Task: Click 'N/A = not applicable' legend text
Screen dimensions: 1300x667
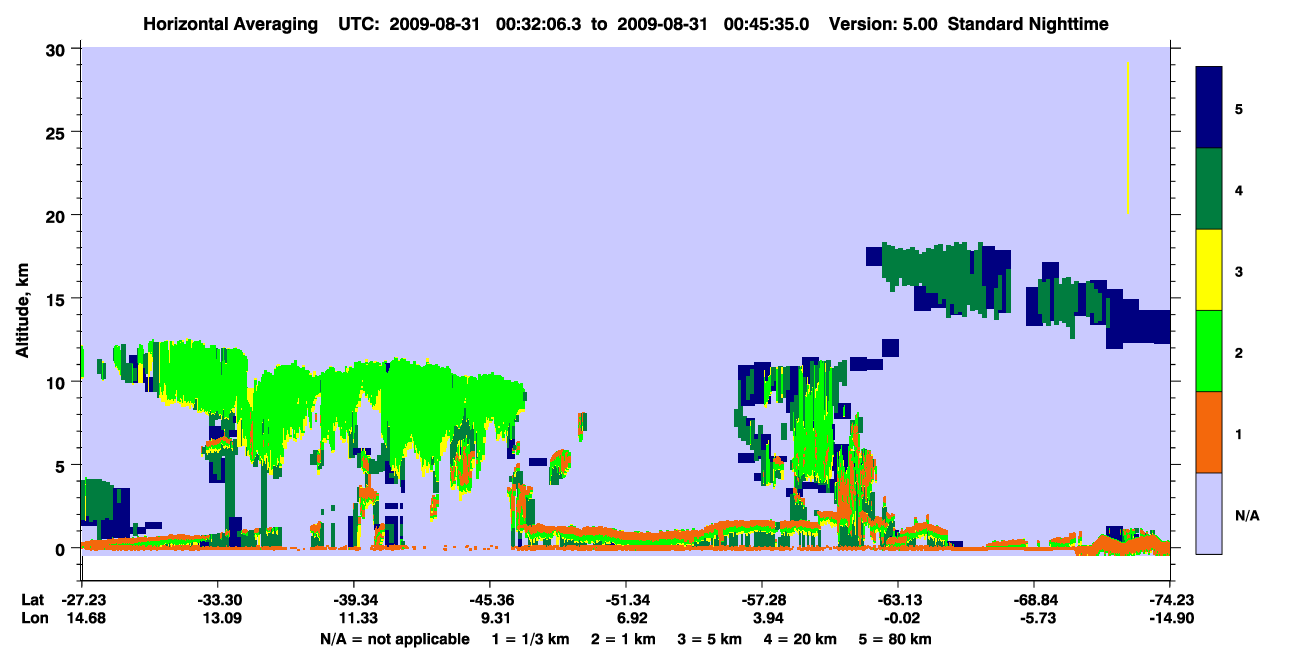Action: [394, 639]
